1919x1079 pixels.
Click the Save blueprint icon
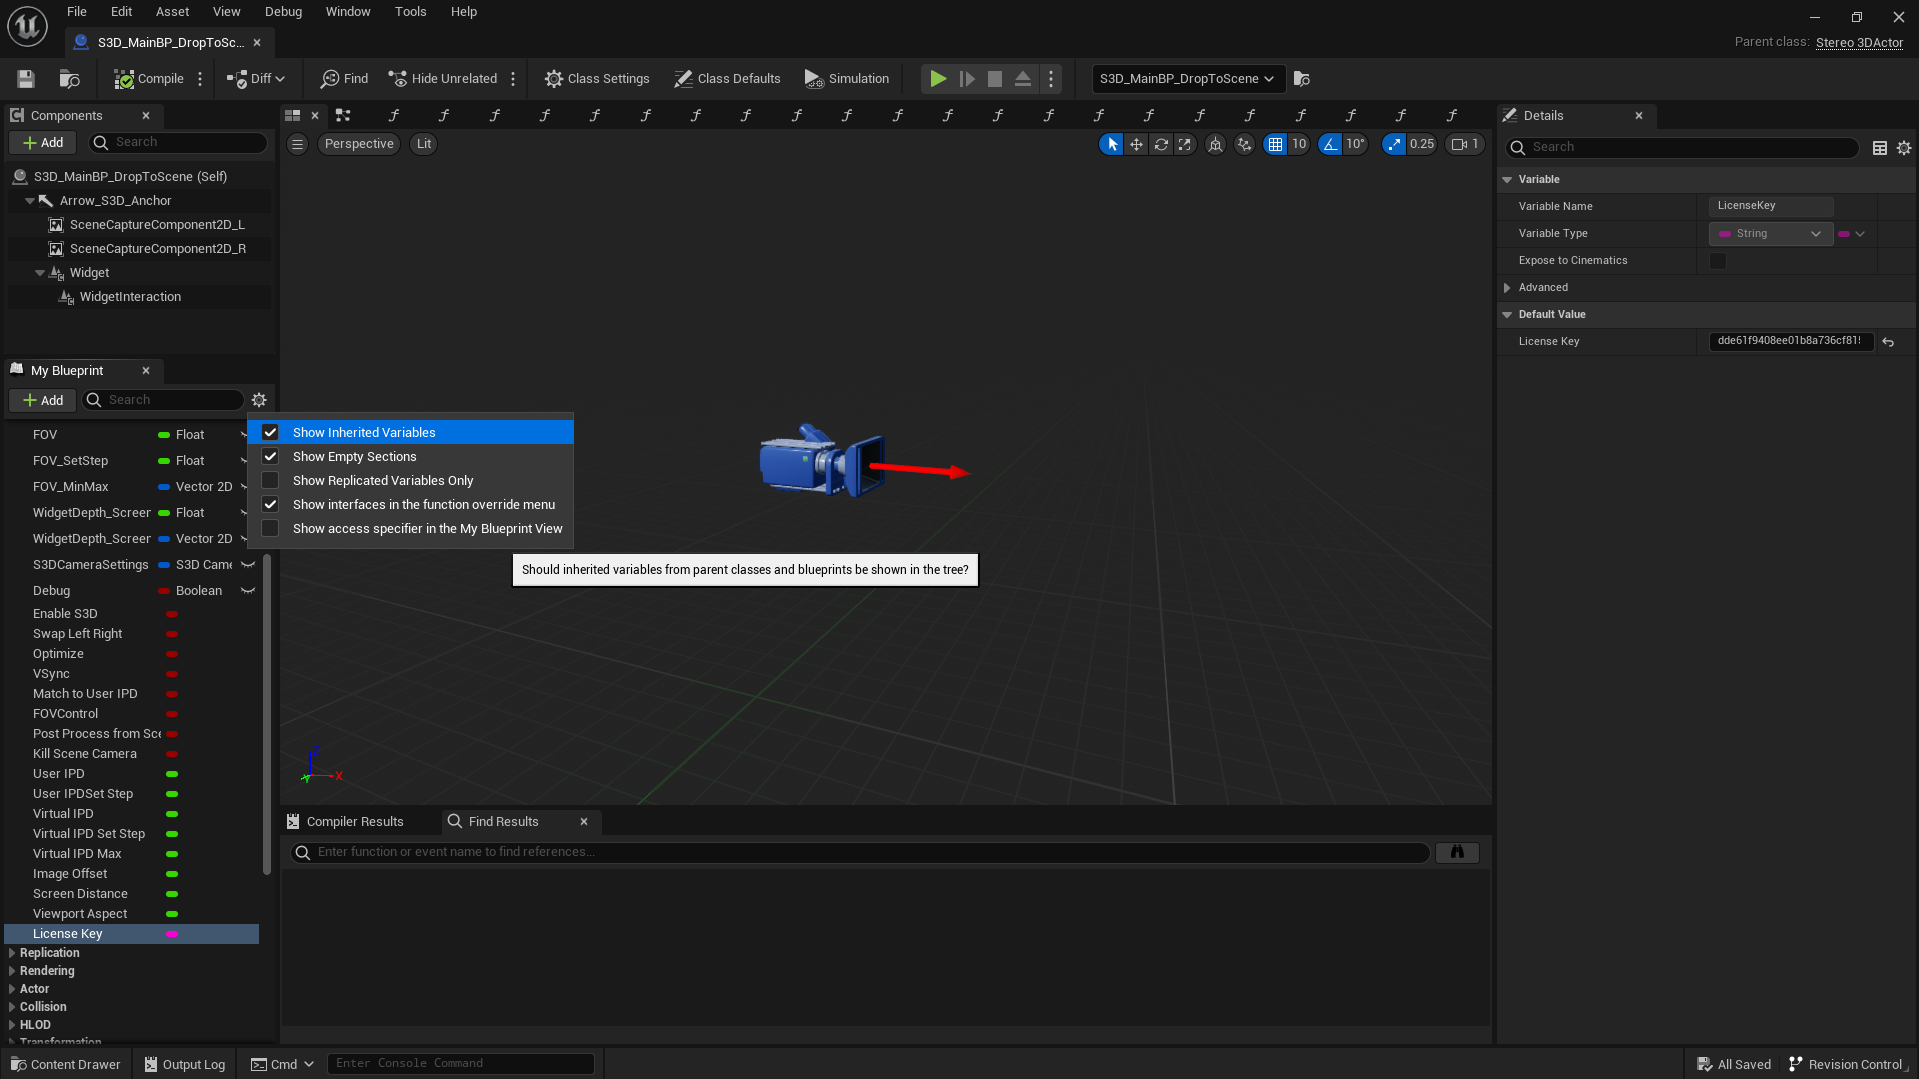pos(26,79)
